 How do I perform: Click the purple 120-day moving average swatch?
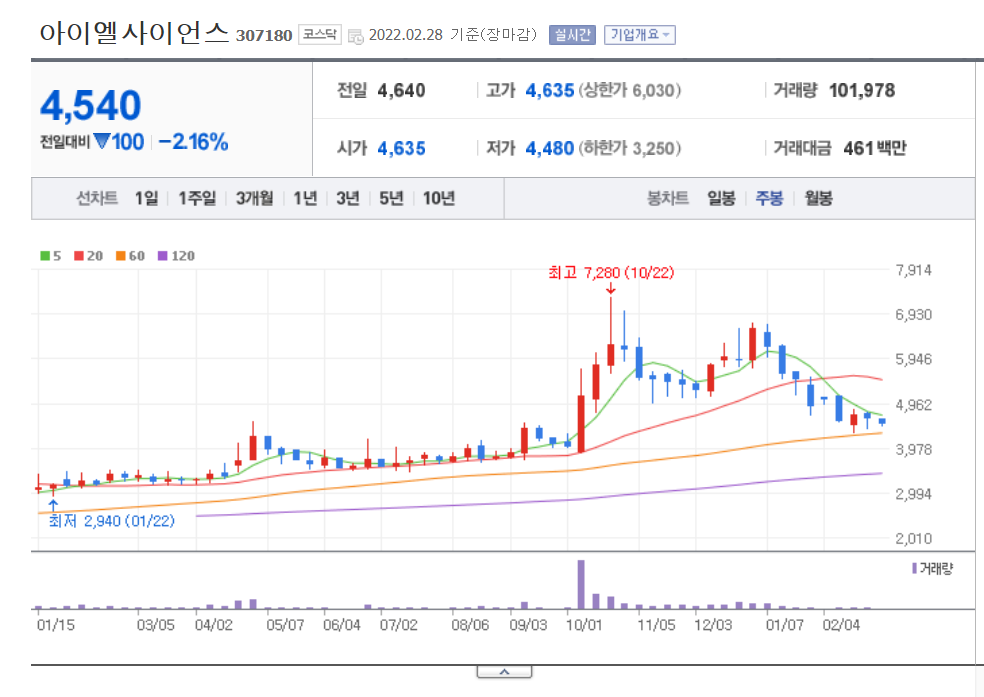[x=163, y=255]
